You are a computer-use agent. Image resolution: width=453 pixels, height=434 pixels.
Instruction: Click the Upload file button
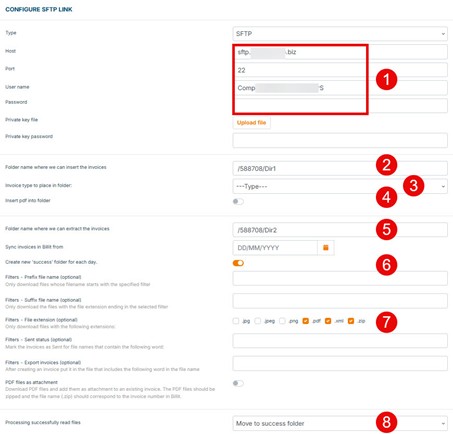click(x=251, y=123)
